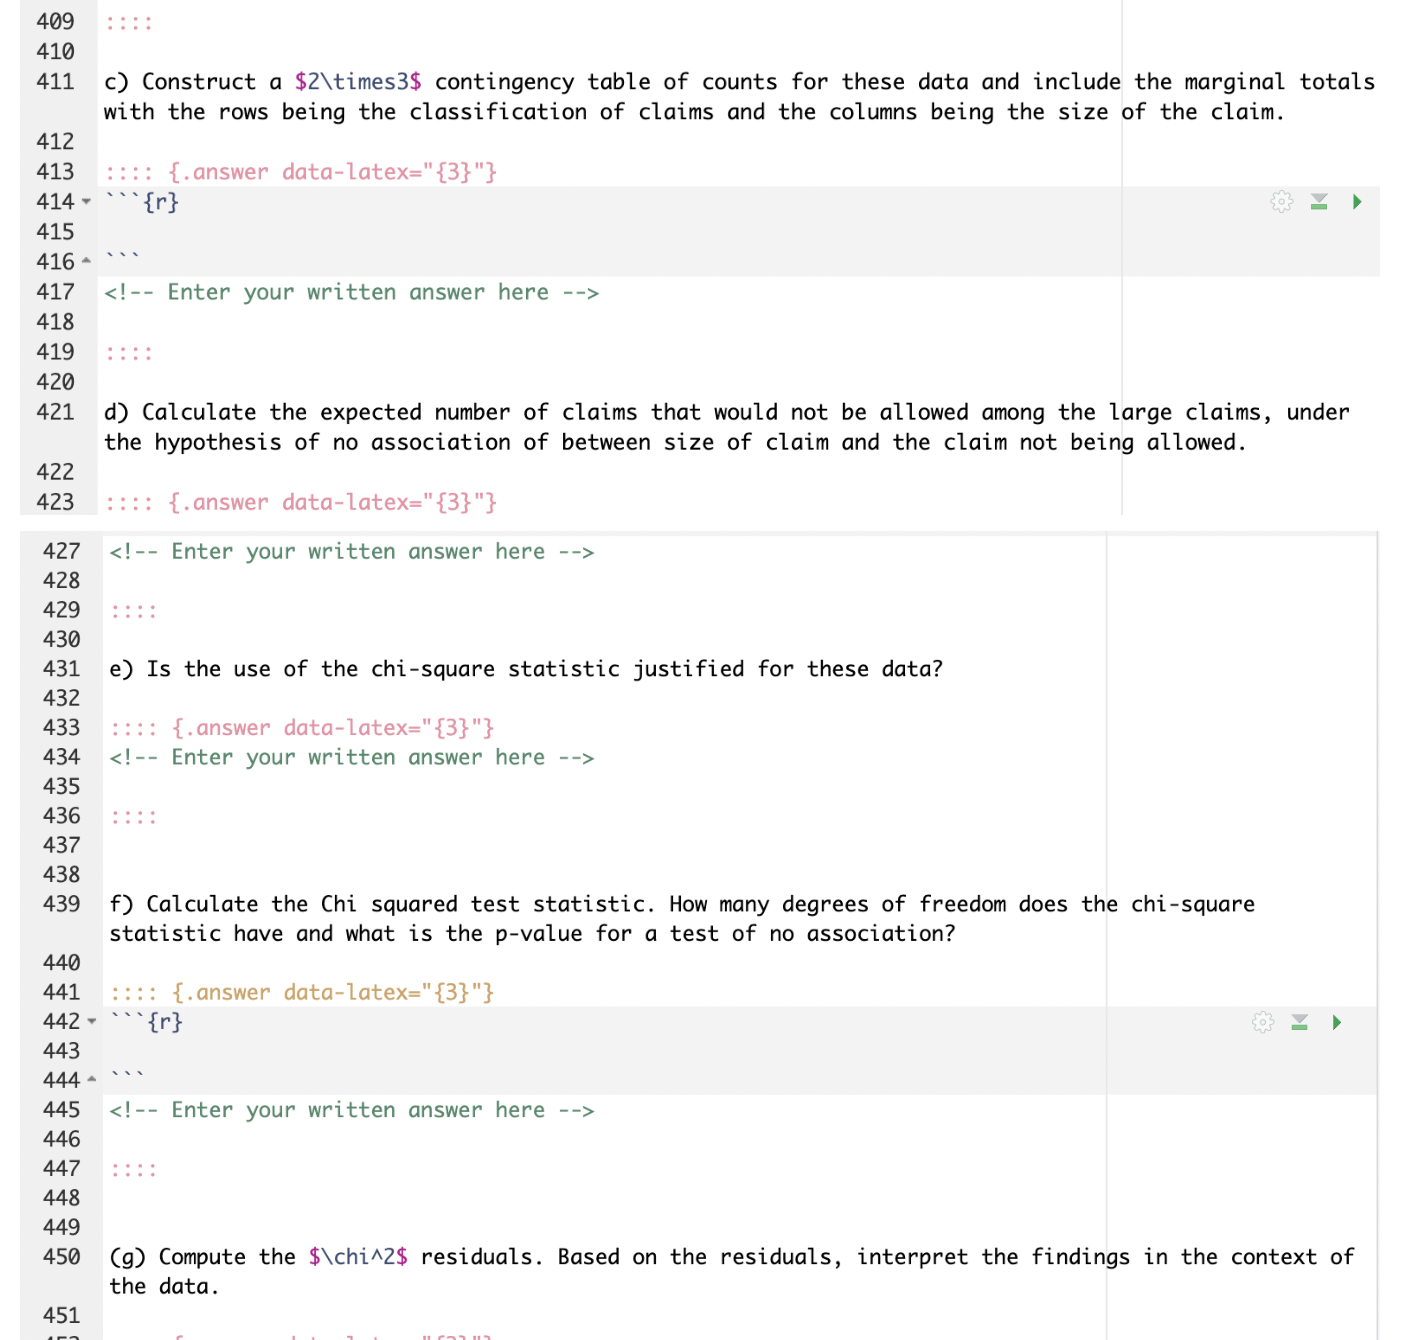Select the written answer comment on line 417
1414x1340 pixels.
(350, 292)
